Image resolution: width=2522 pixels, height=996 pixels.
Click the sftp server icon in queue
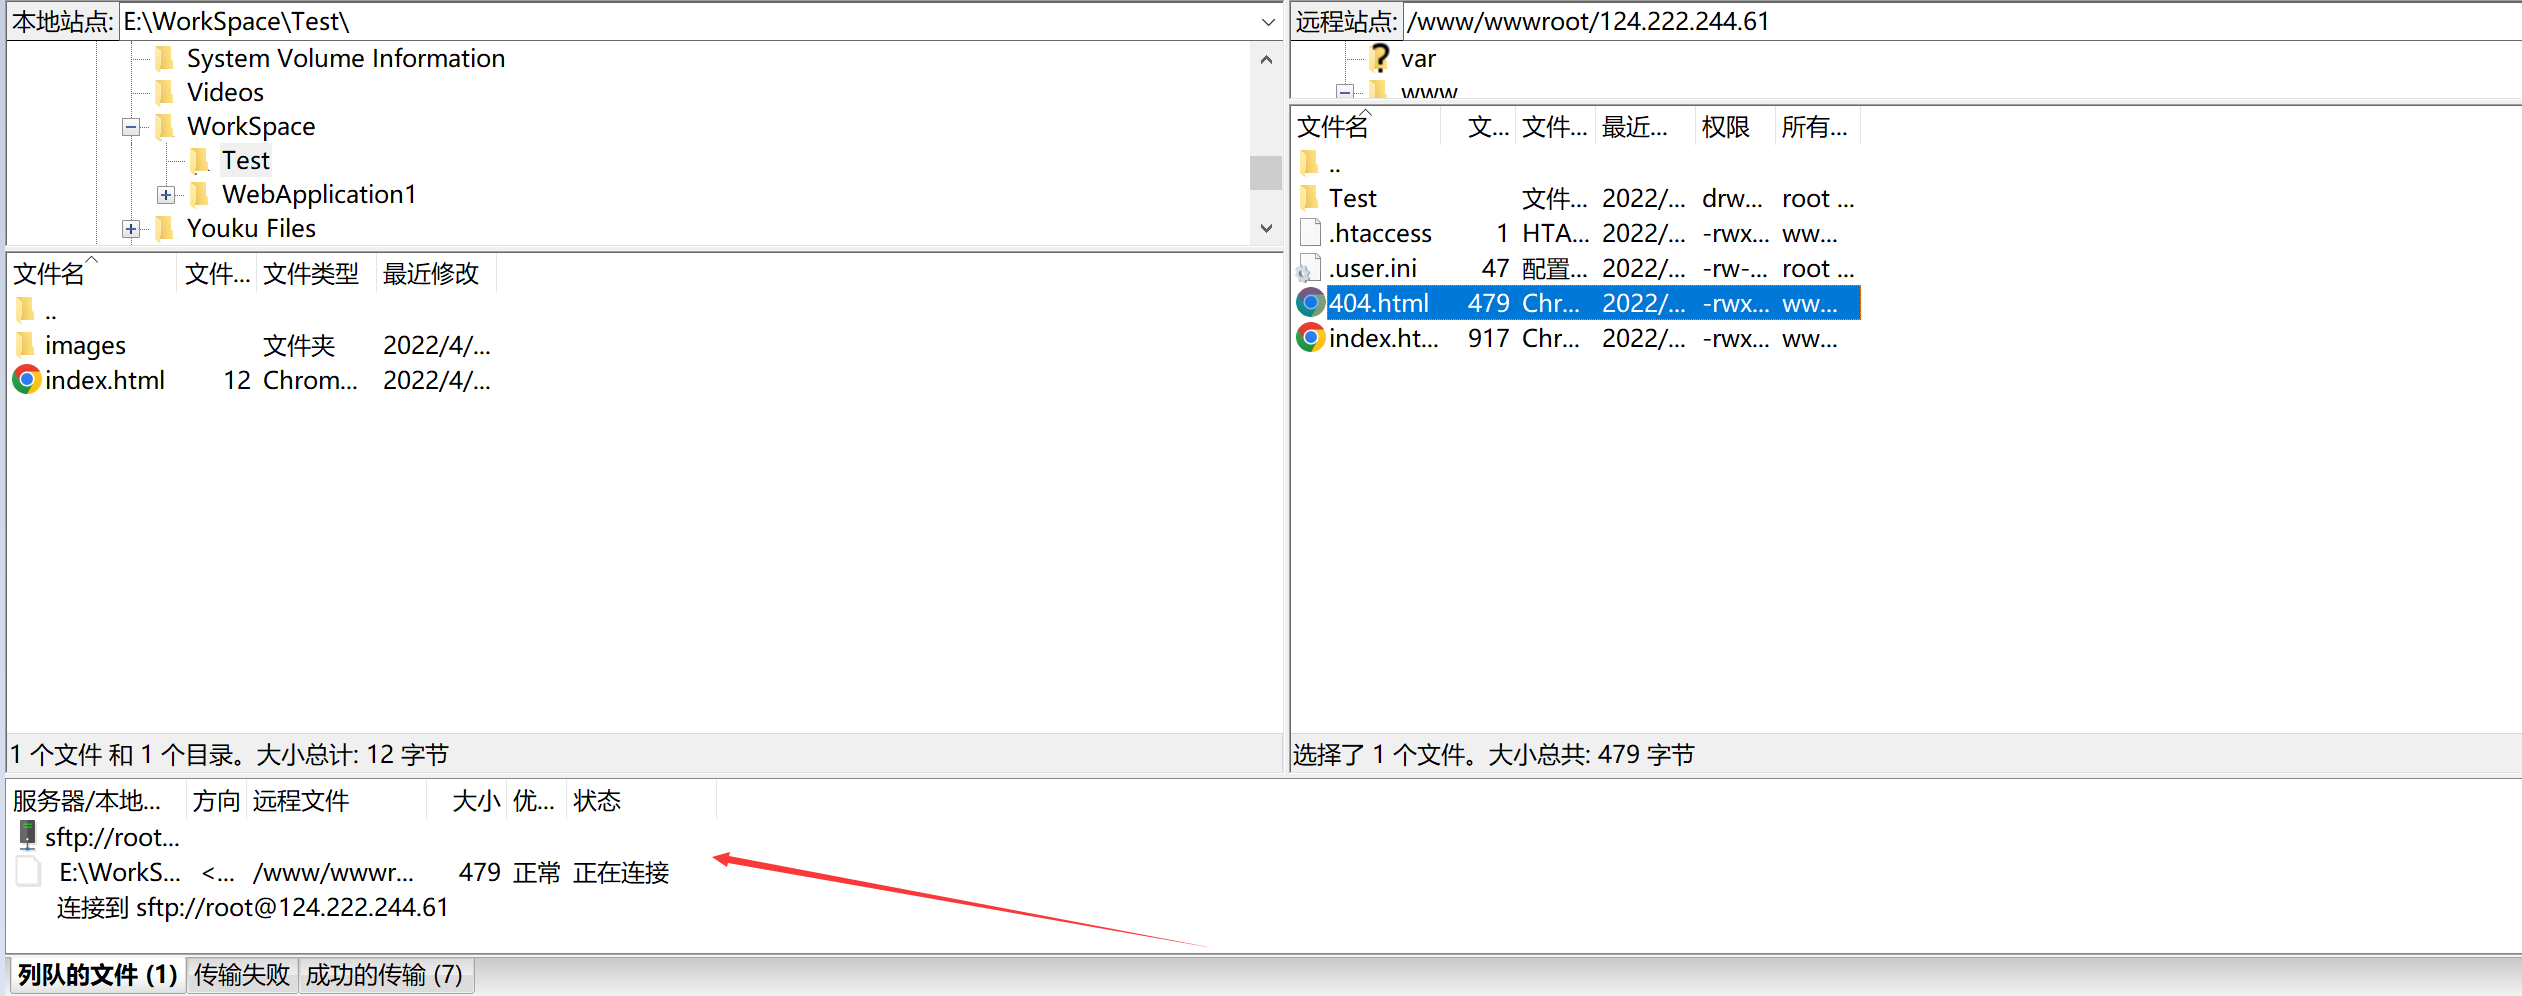27,836
